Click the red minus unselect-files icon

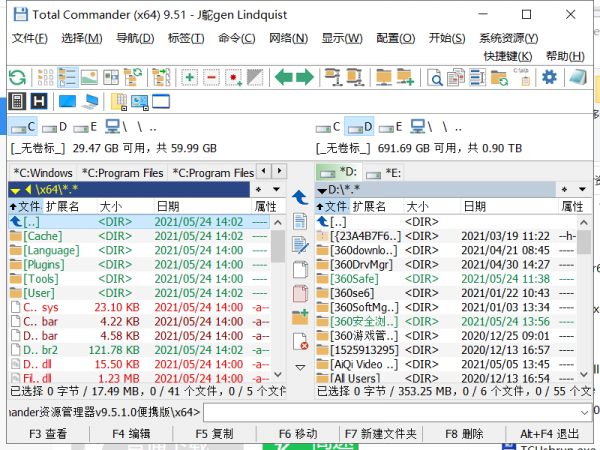click(x=211, y=77)
